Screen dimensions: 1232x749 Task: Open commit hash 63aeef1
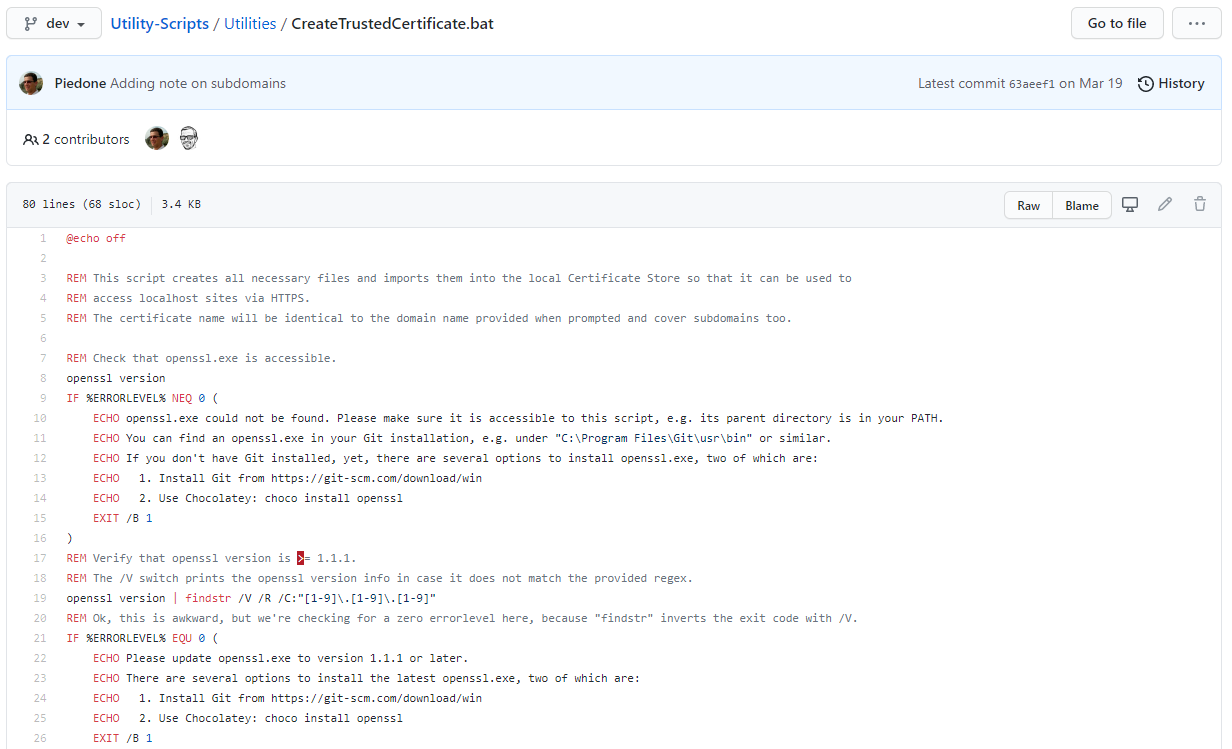click(x=1031, y=84)
